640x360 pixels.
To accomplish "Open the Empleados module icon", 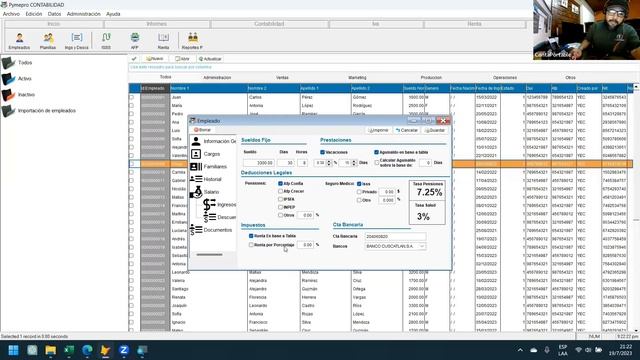I will [19, 41].
